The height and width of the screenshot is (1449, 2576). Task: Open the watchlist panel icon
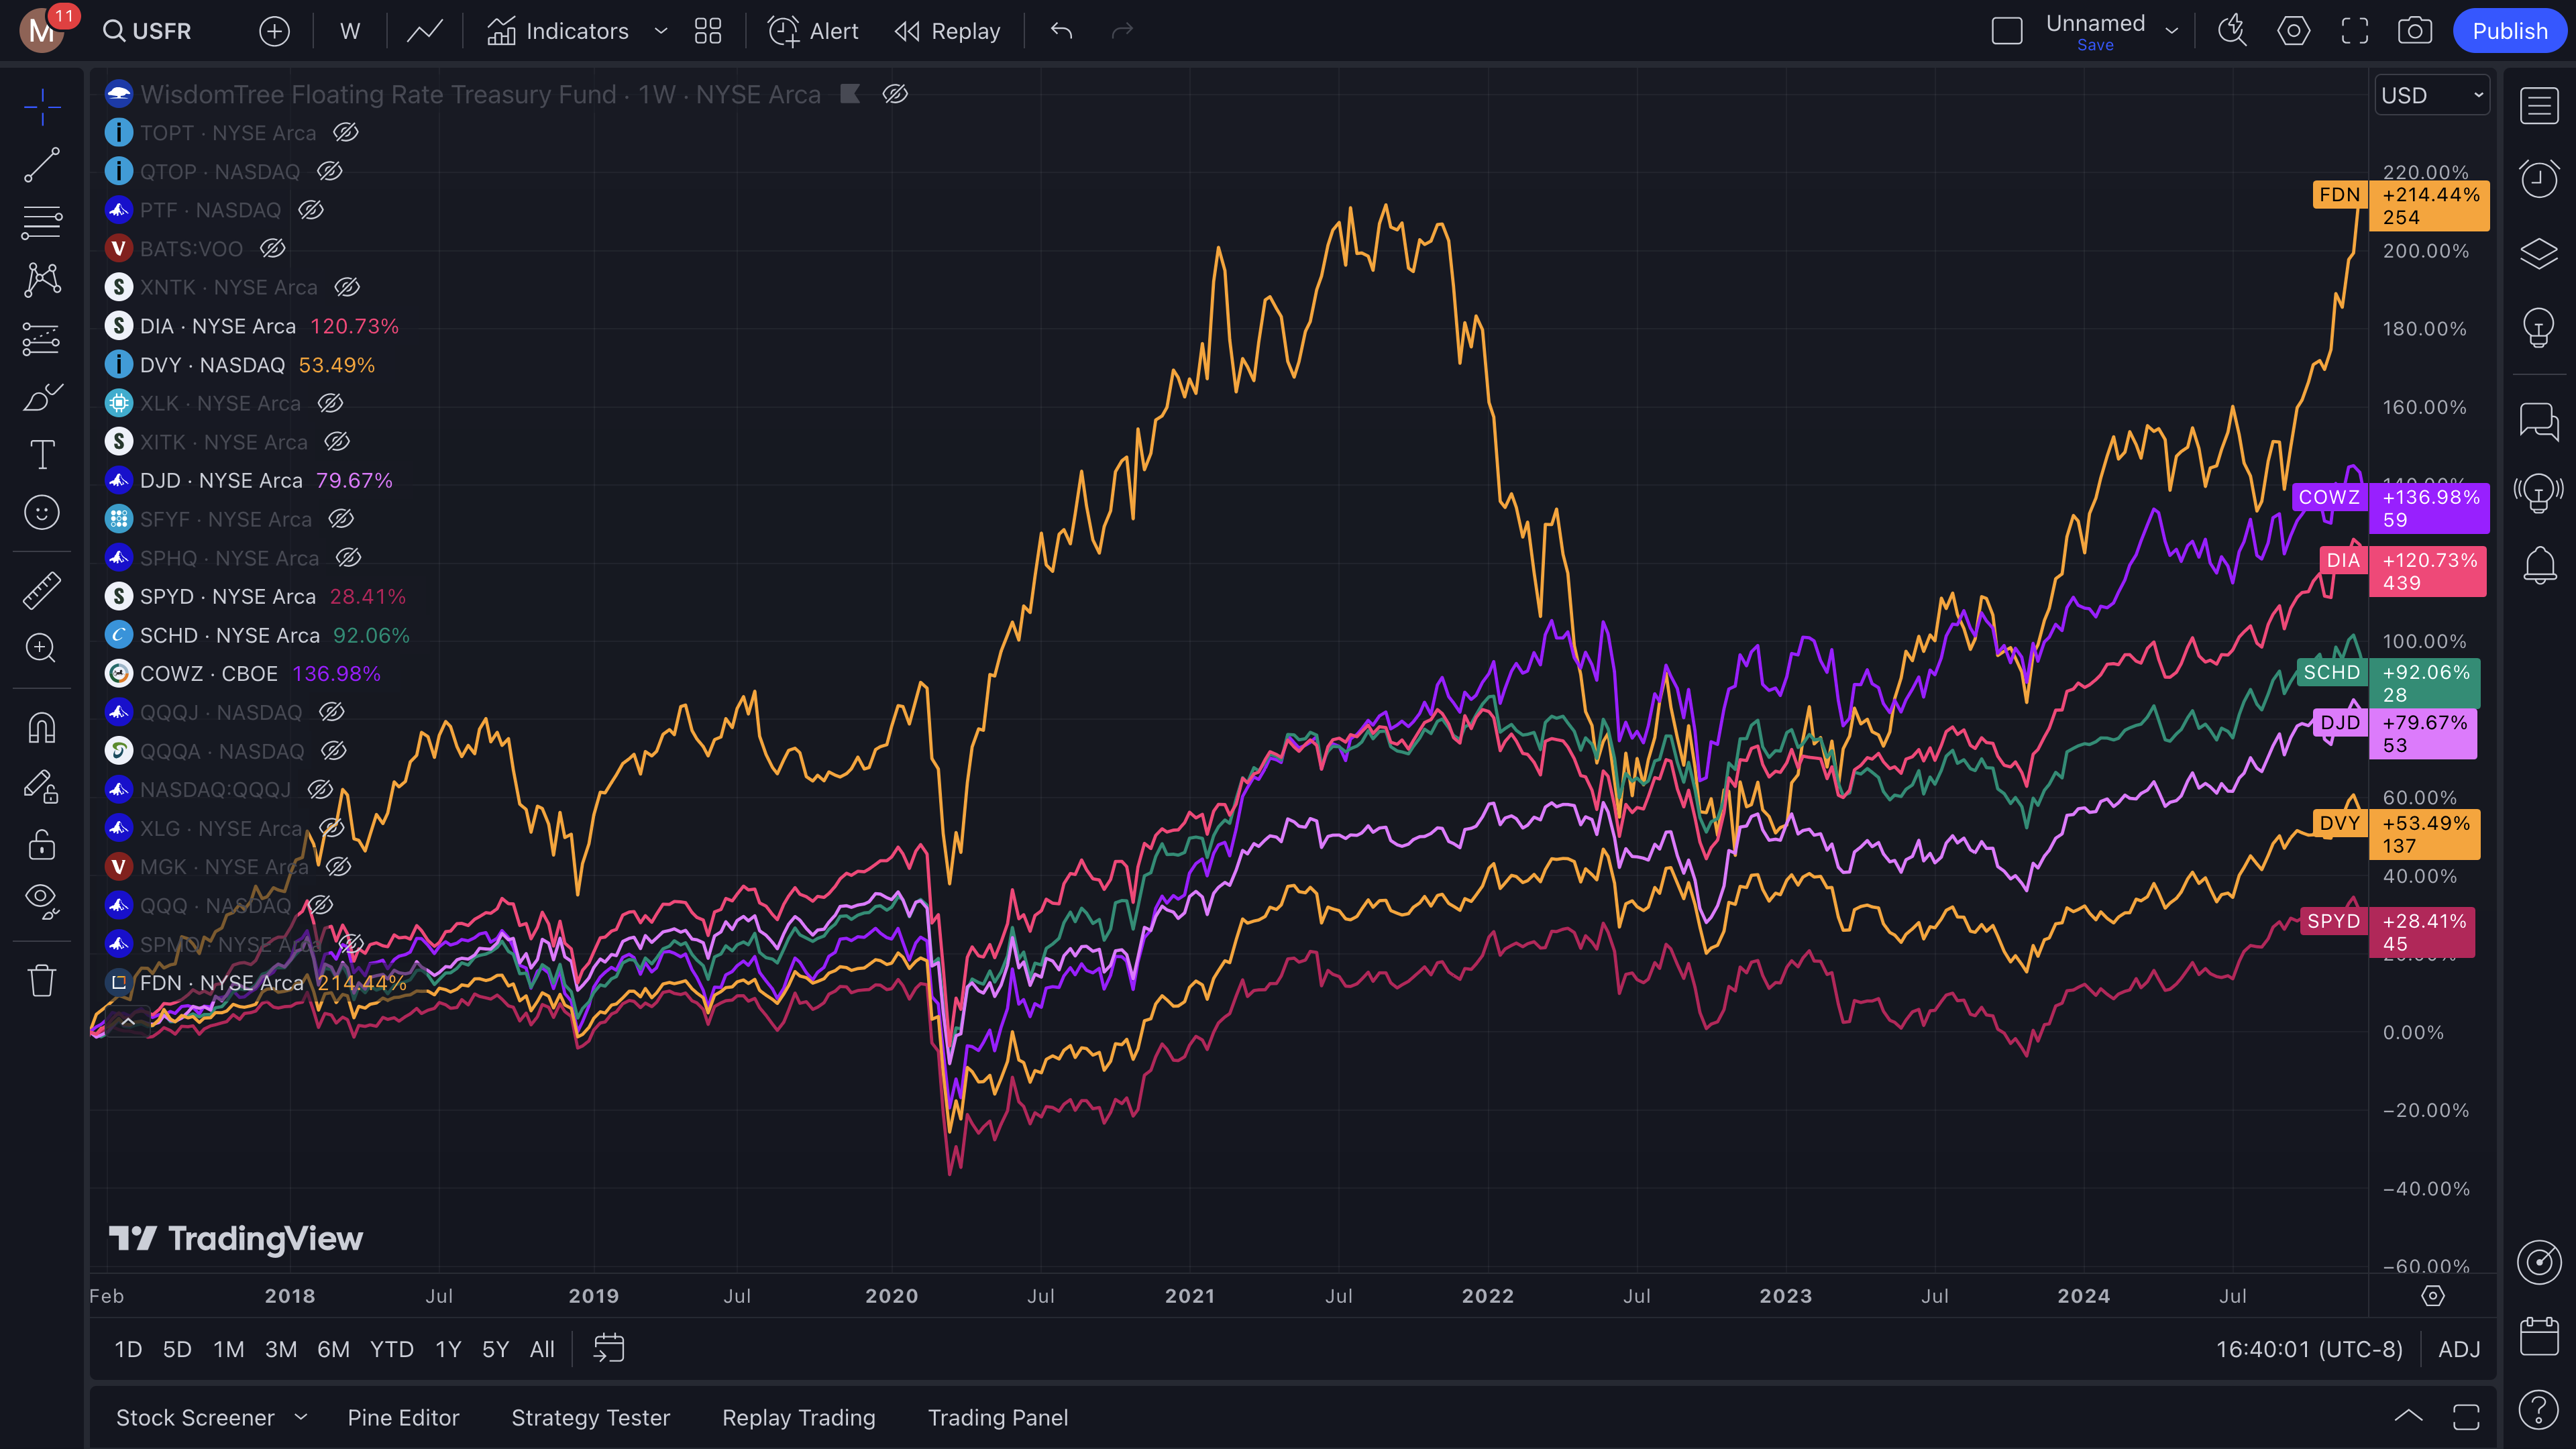coord(2539,106)
